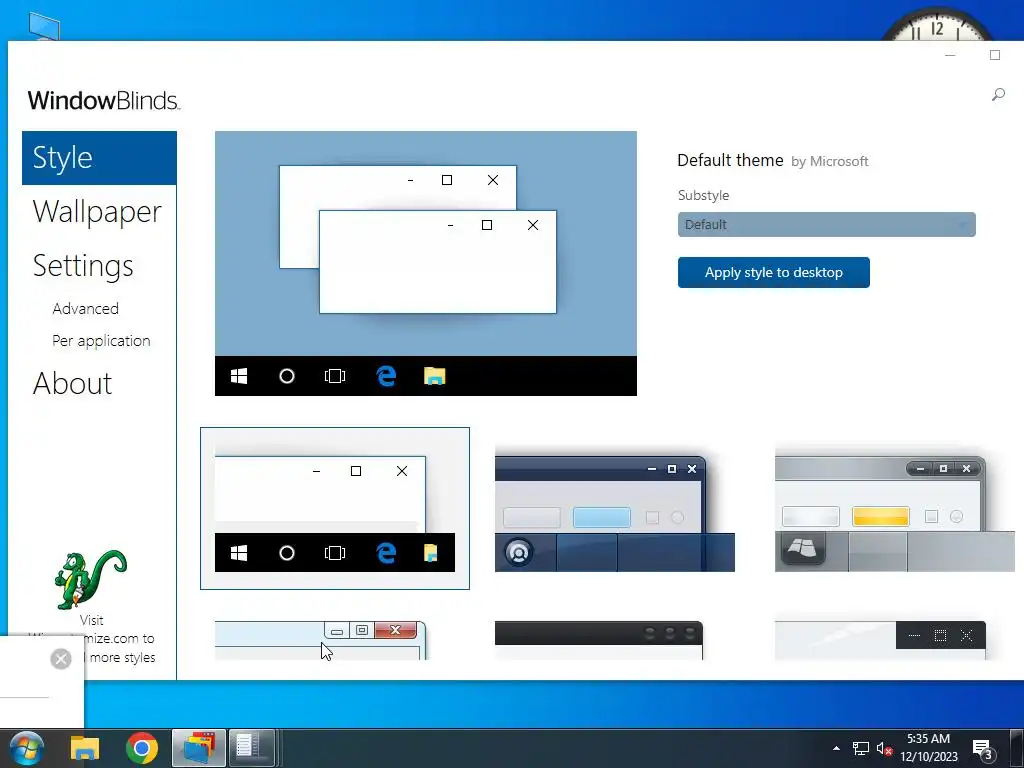Open the clock showing 5:35 AM
The width and height of the screenshot is (1024, 768).
929,748
